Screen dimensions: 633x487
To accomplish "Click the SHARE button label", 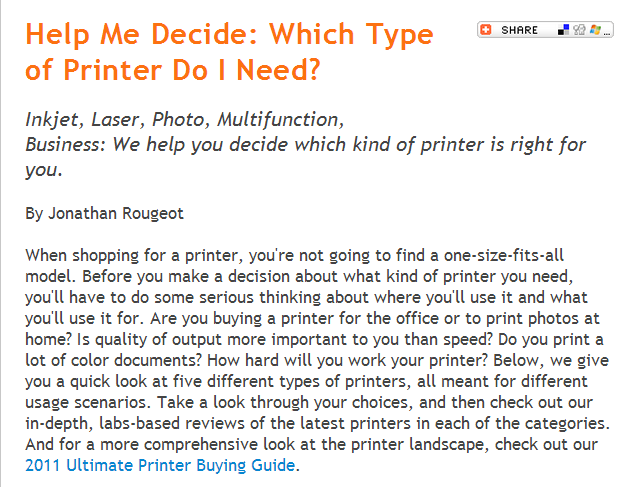I will (520, 30).
